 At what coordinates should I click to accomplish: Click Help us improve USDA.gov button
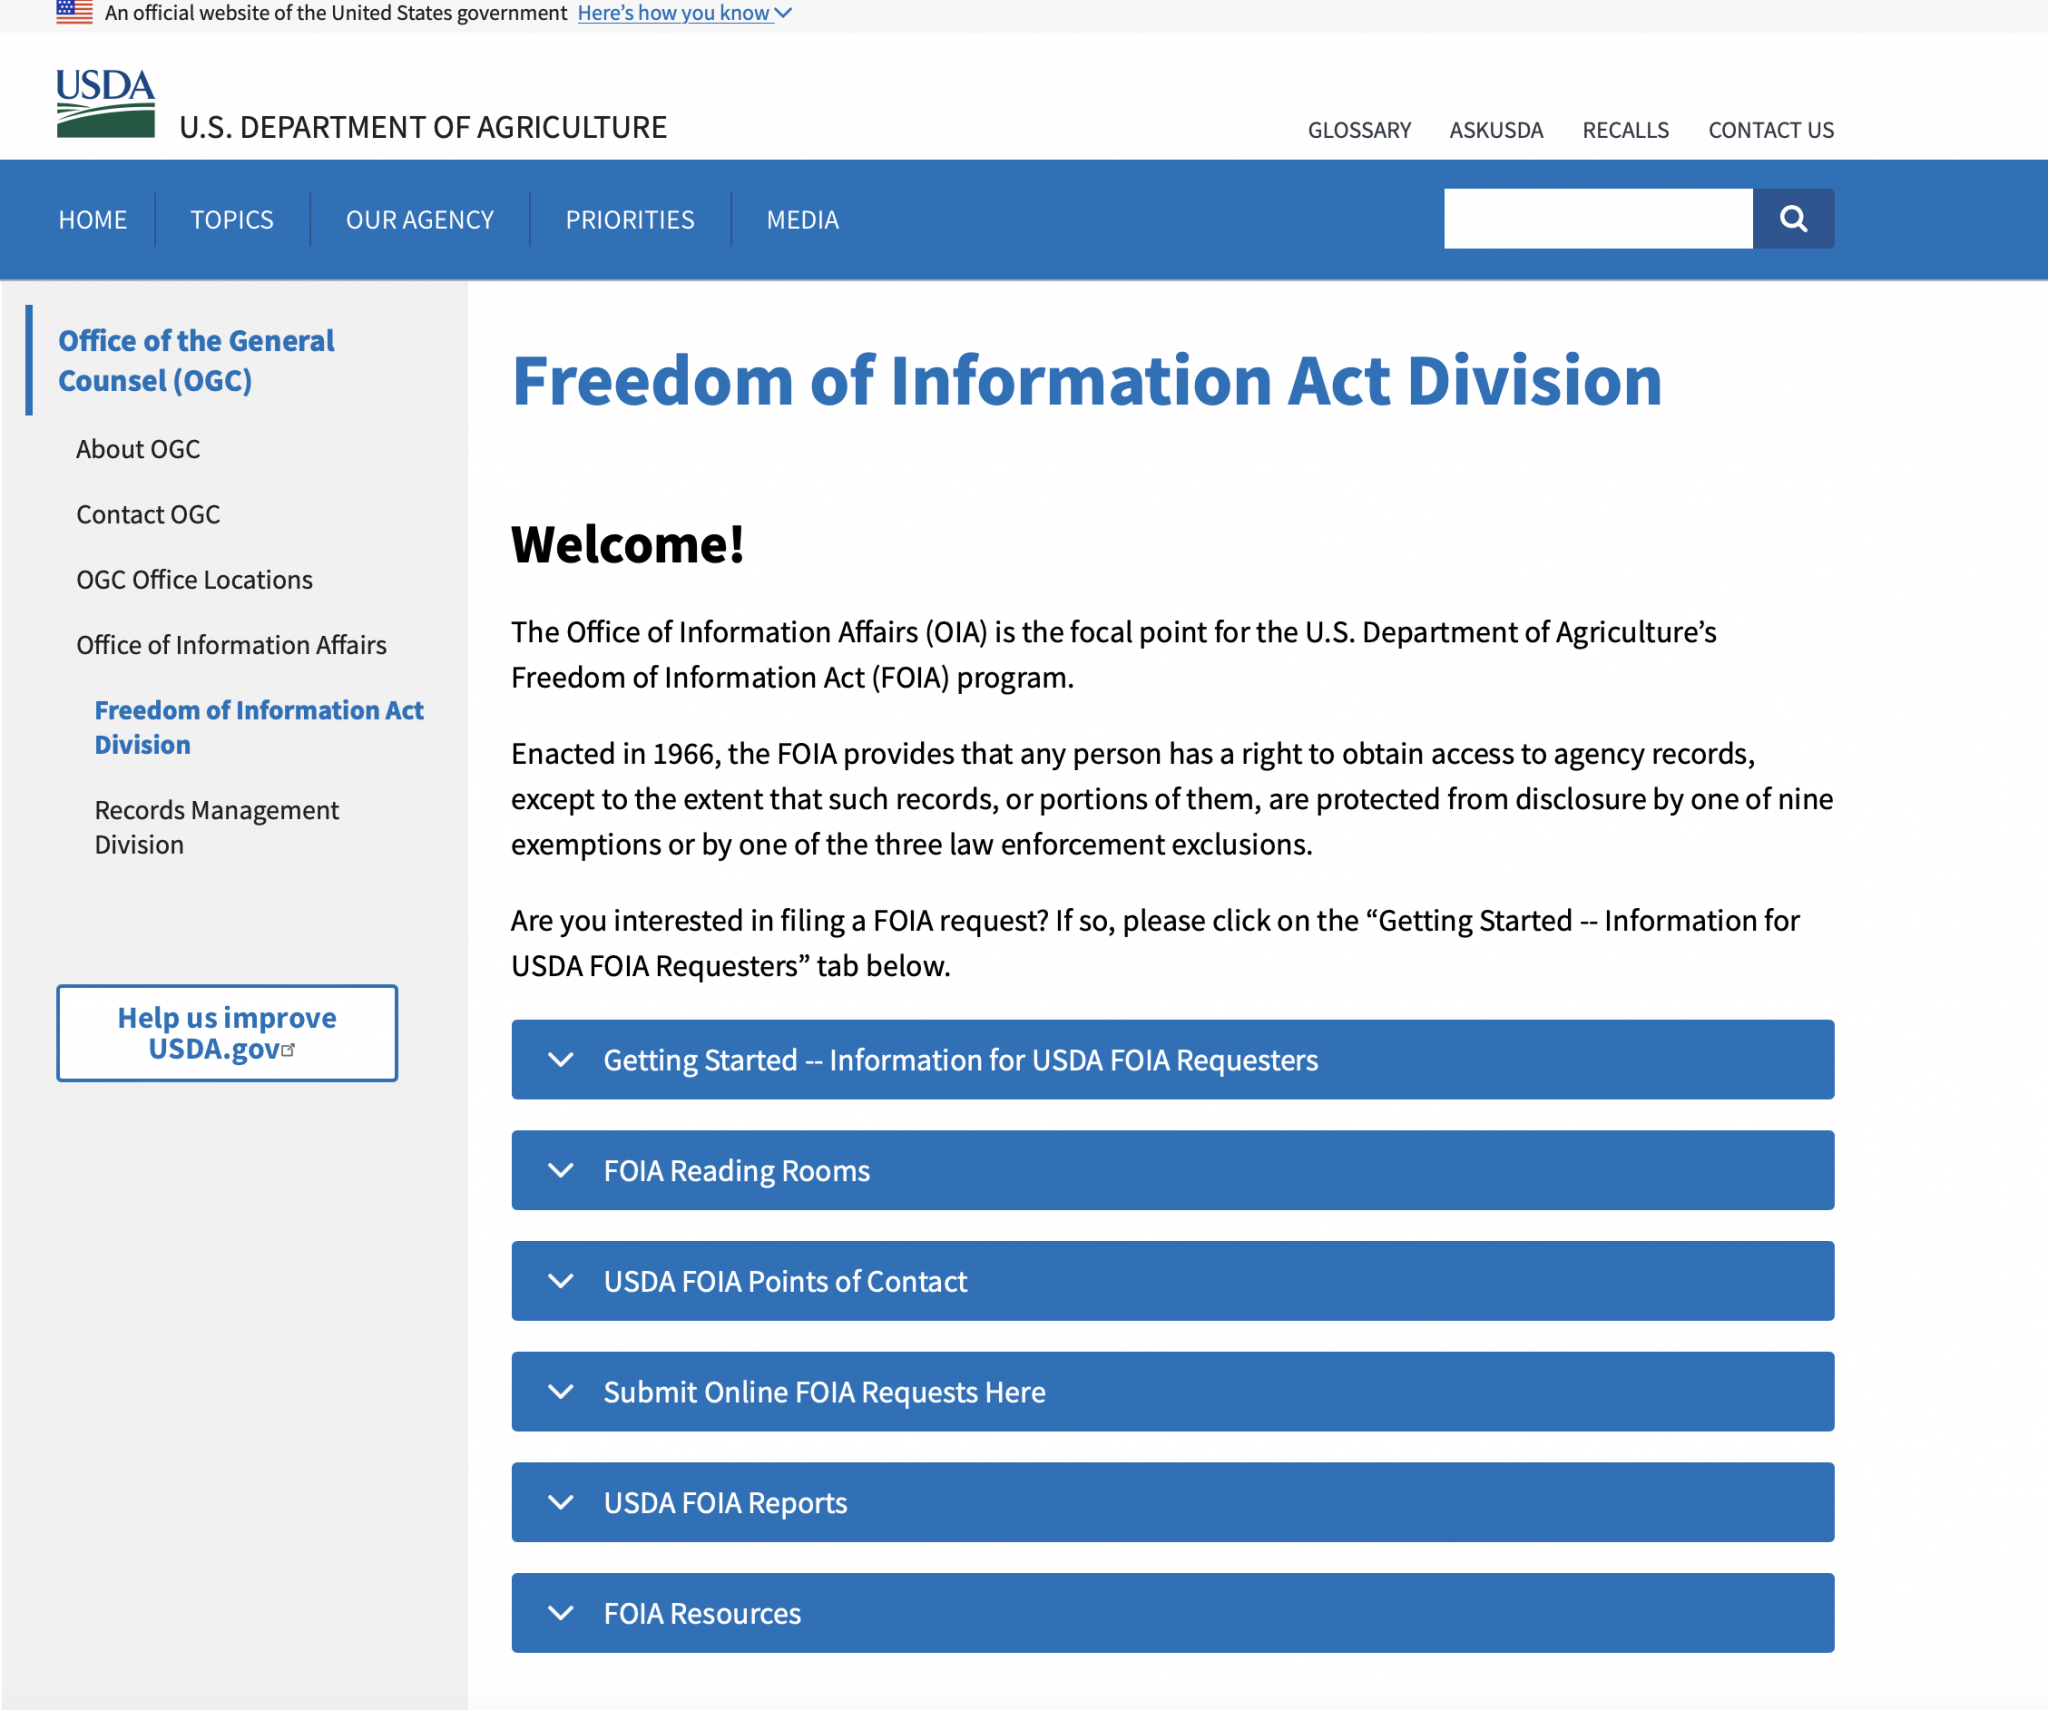227,1033
